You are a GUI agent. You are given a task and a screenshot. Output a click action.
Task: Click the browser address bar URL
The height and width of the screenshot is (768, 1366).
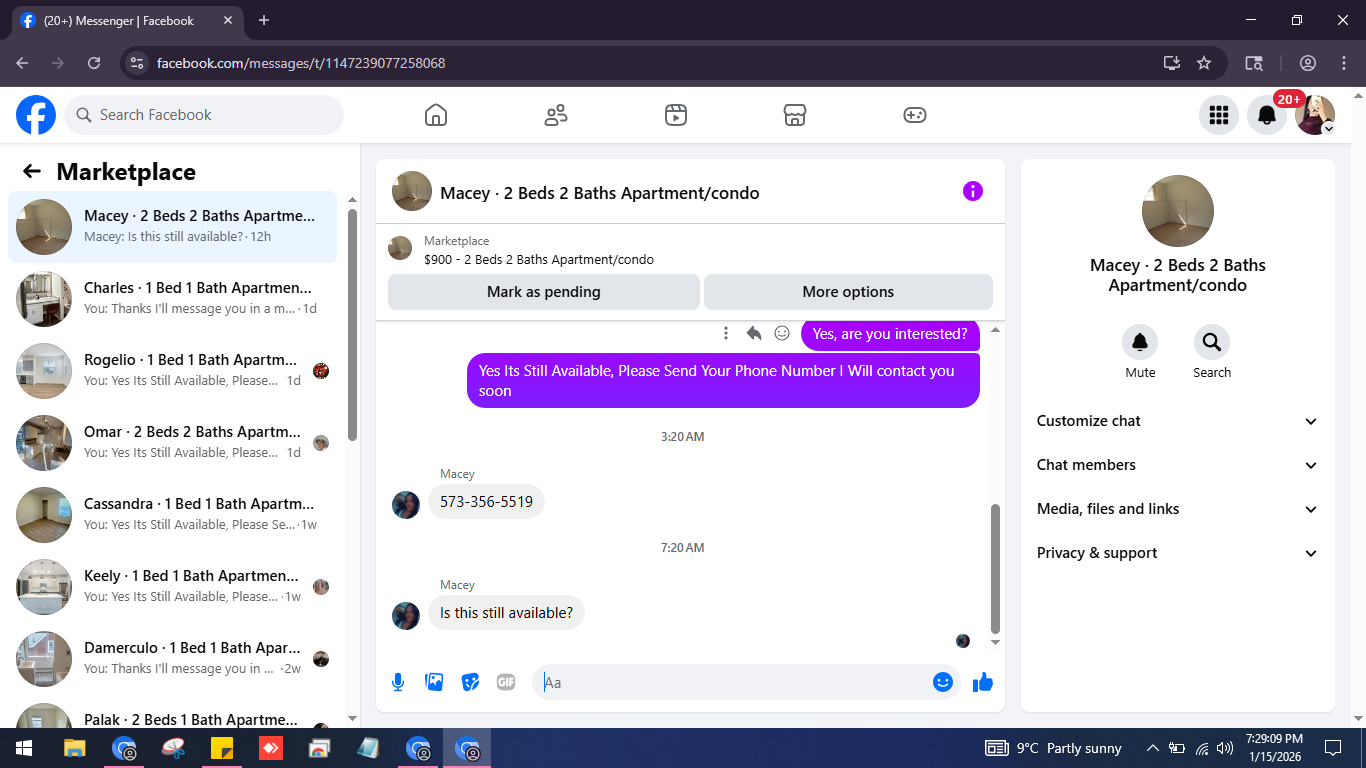301,63
